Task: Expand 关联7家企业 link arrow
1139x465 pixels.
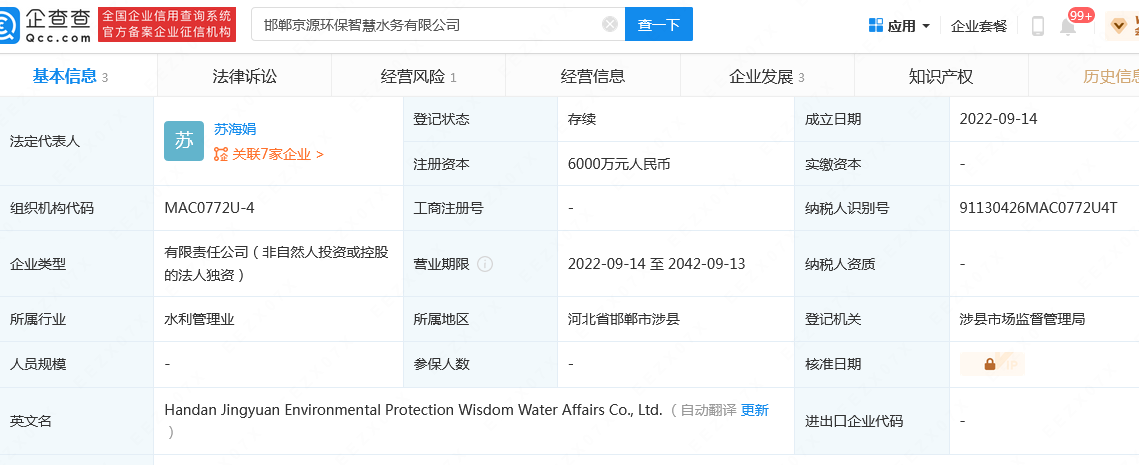Action: coord(320,154)
